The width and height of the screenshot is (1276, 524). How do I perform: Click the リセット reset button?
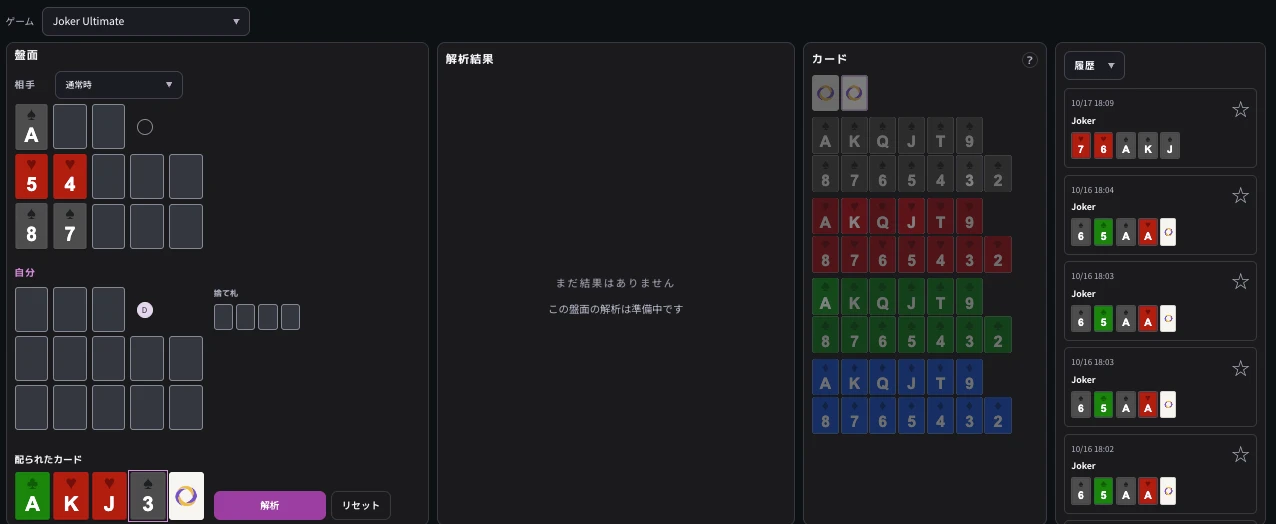point(361,505)
